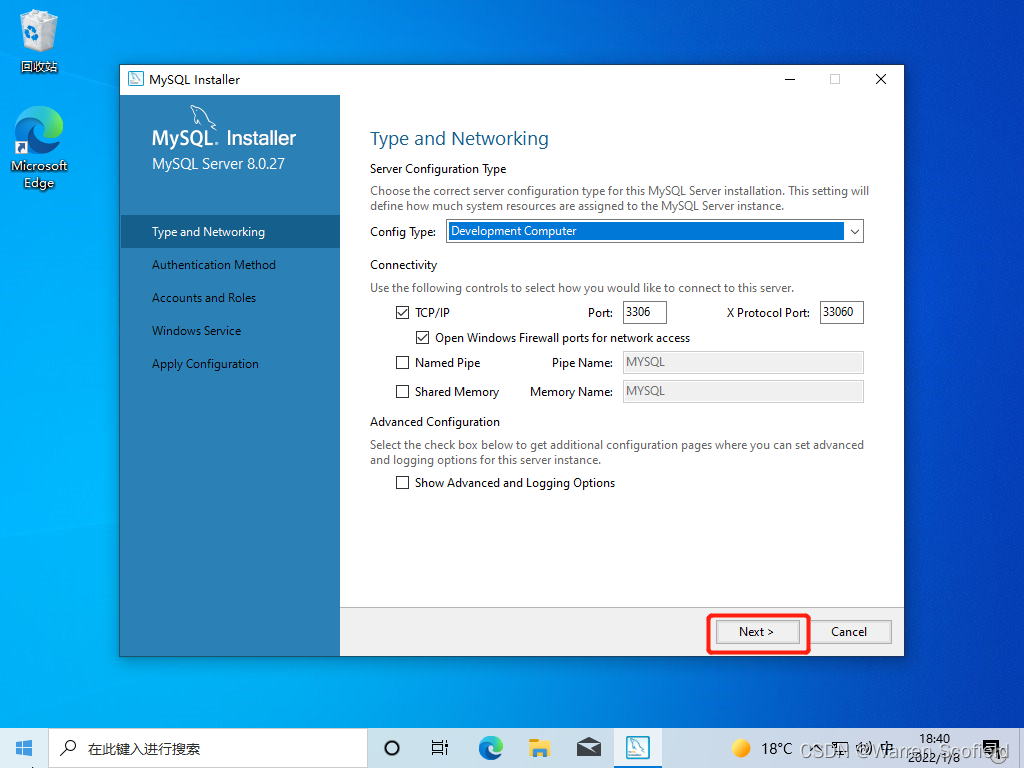Click the MySQL Server 8.0.27 text

(x=218, y=164)
